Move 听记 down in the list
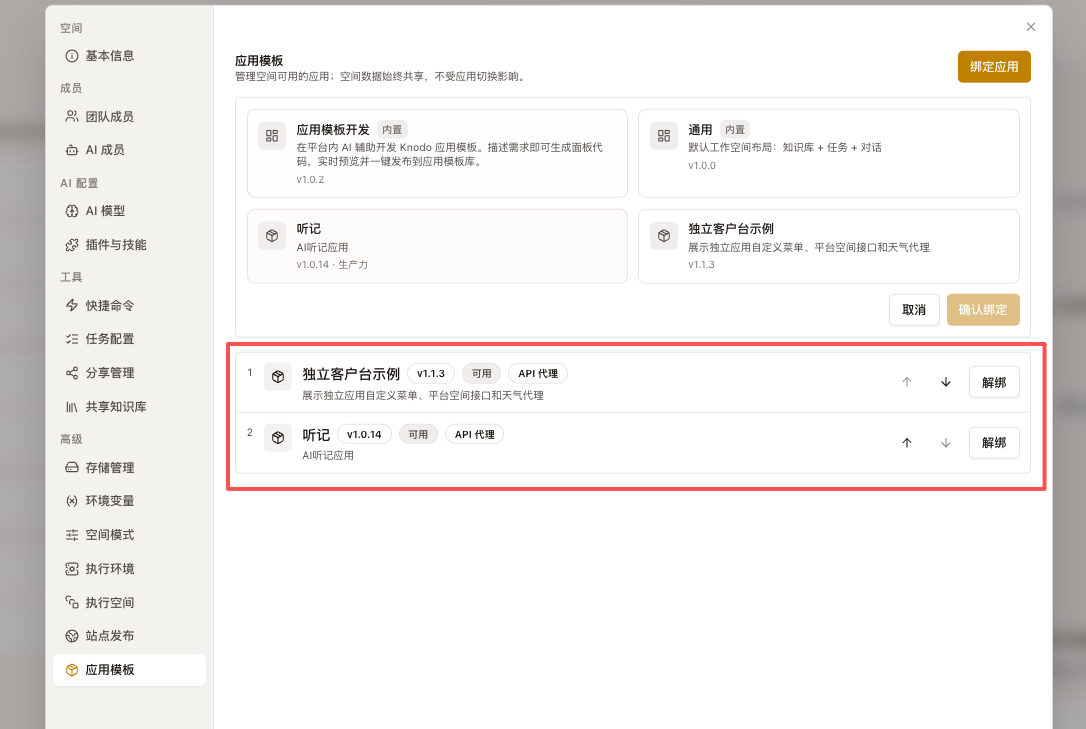This screenshot has width=1086, height=729. pos(945,443)
